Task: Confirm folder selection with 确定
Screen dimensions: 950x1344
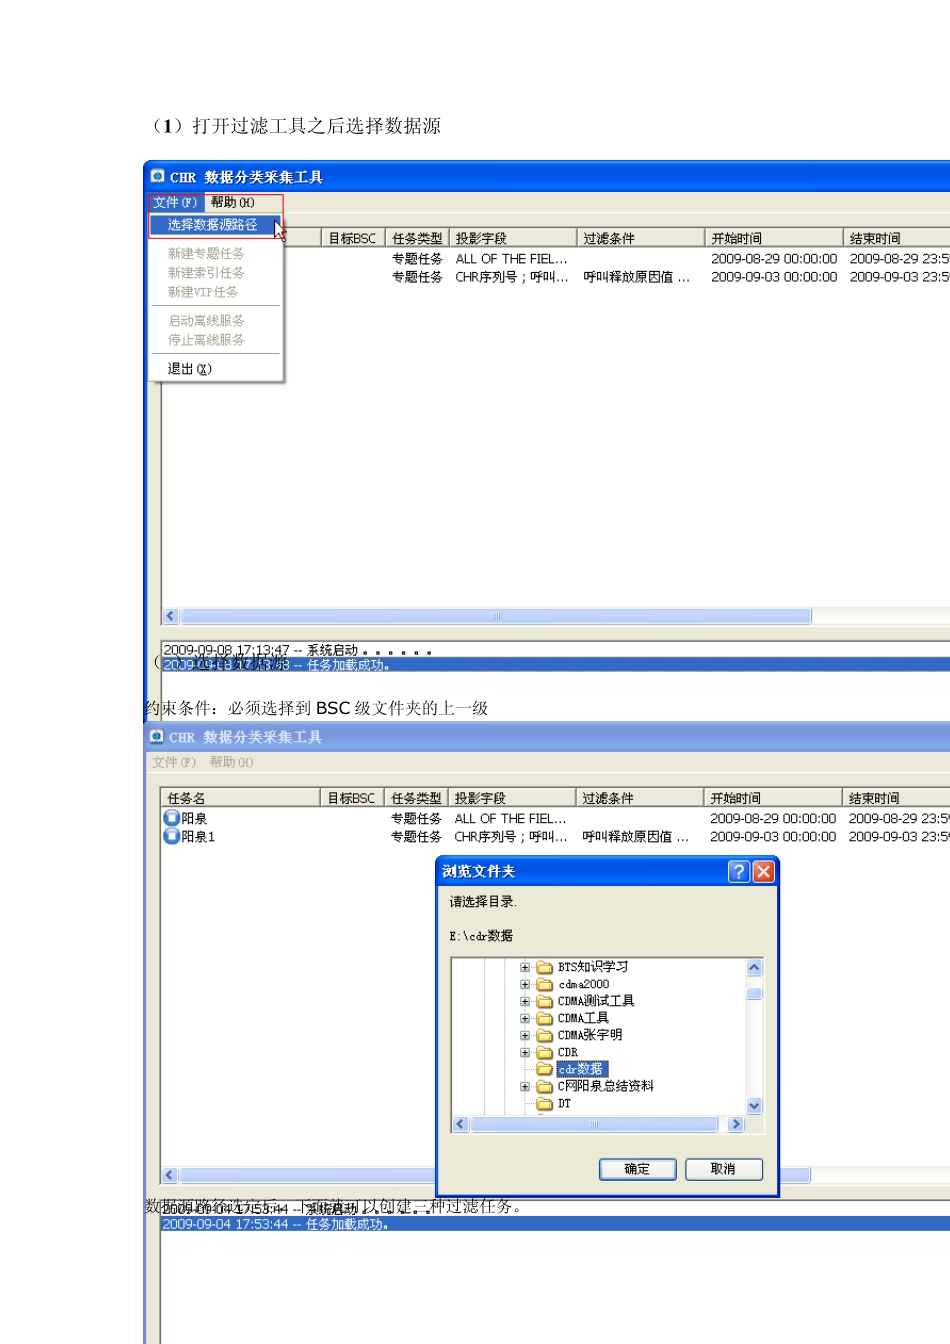Action: point(638,1169)
